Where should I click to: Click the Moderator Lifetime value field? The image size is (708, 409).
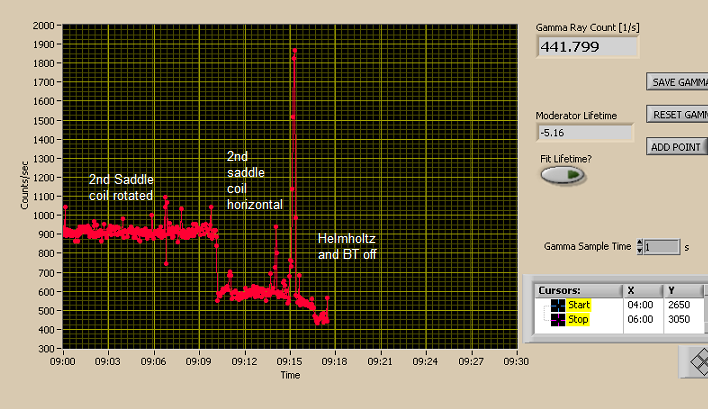point(585,133)
